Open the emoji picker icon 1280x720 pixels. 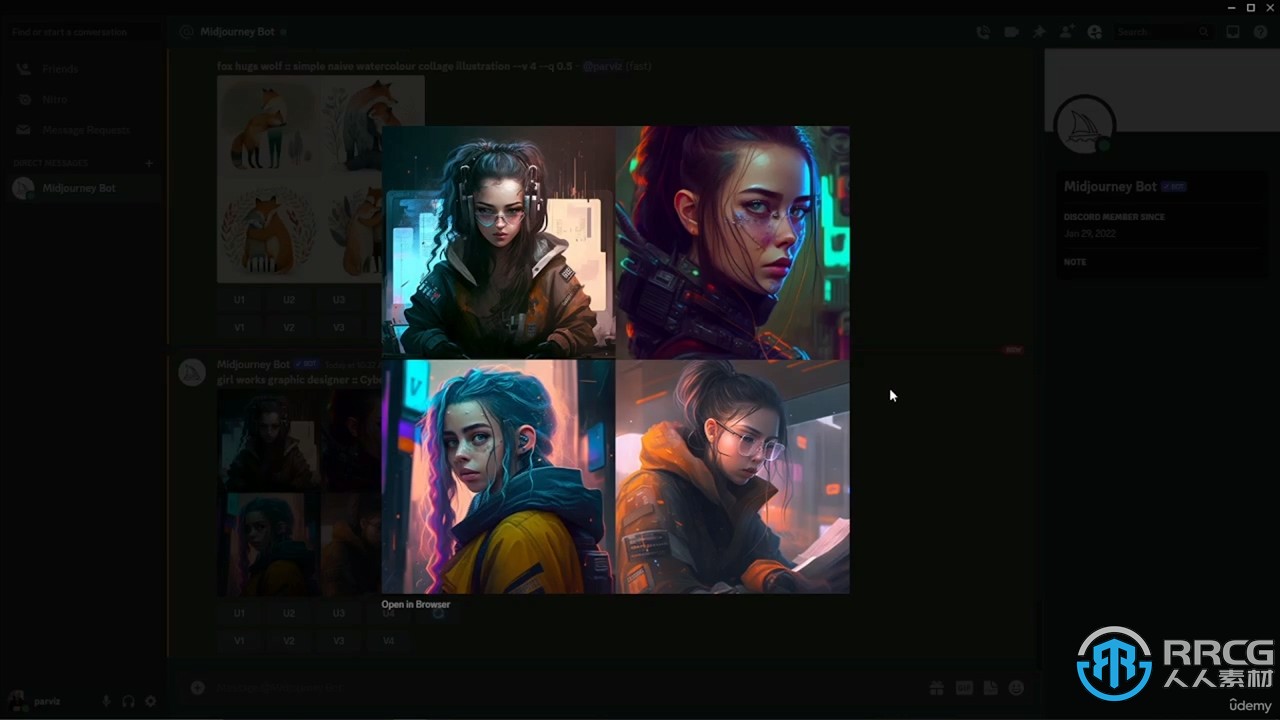tap(1017, 688)
